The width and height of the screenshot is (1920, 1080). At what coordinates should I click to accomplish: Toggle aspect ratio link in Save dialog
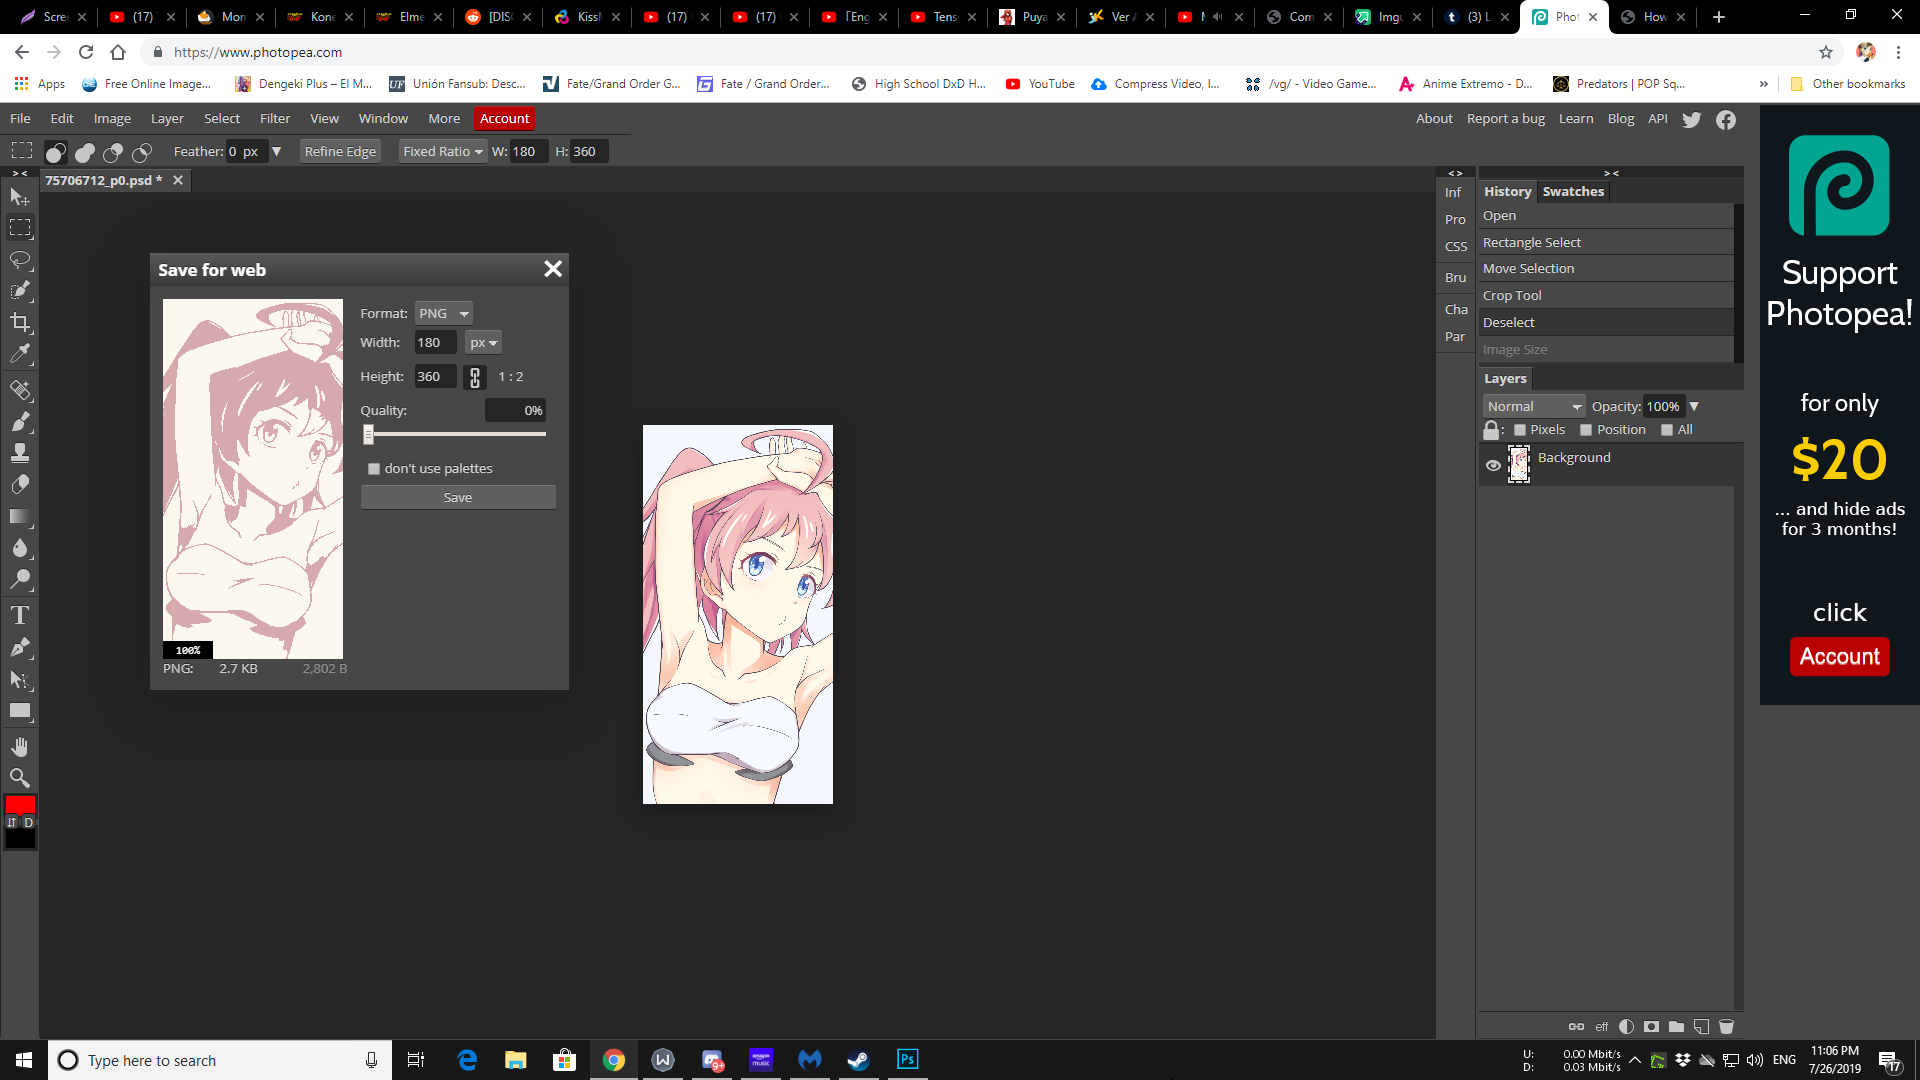[475, 377]
